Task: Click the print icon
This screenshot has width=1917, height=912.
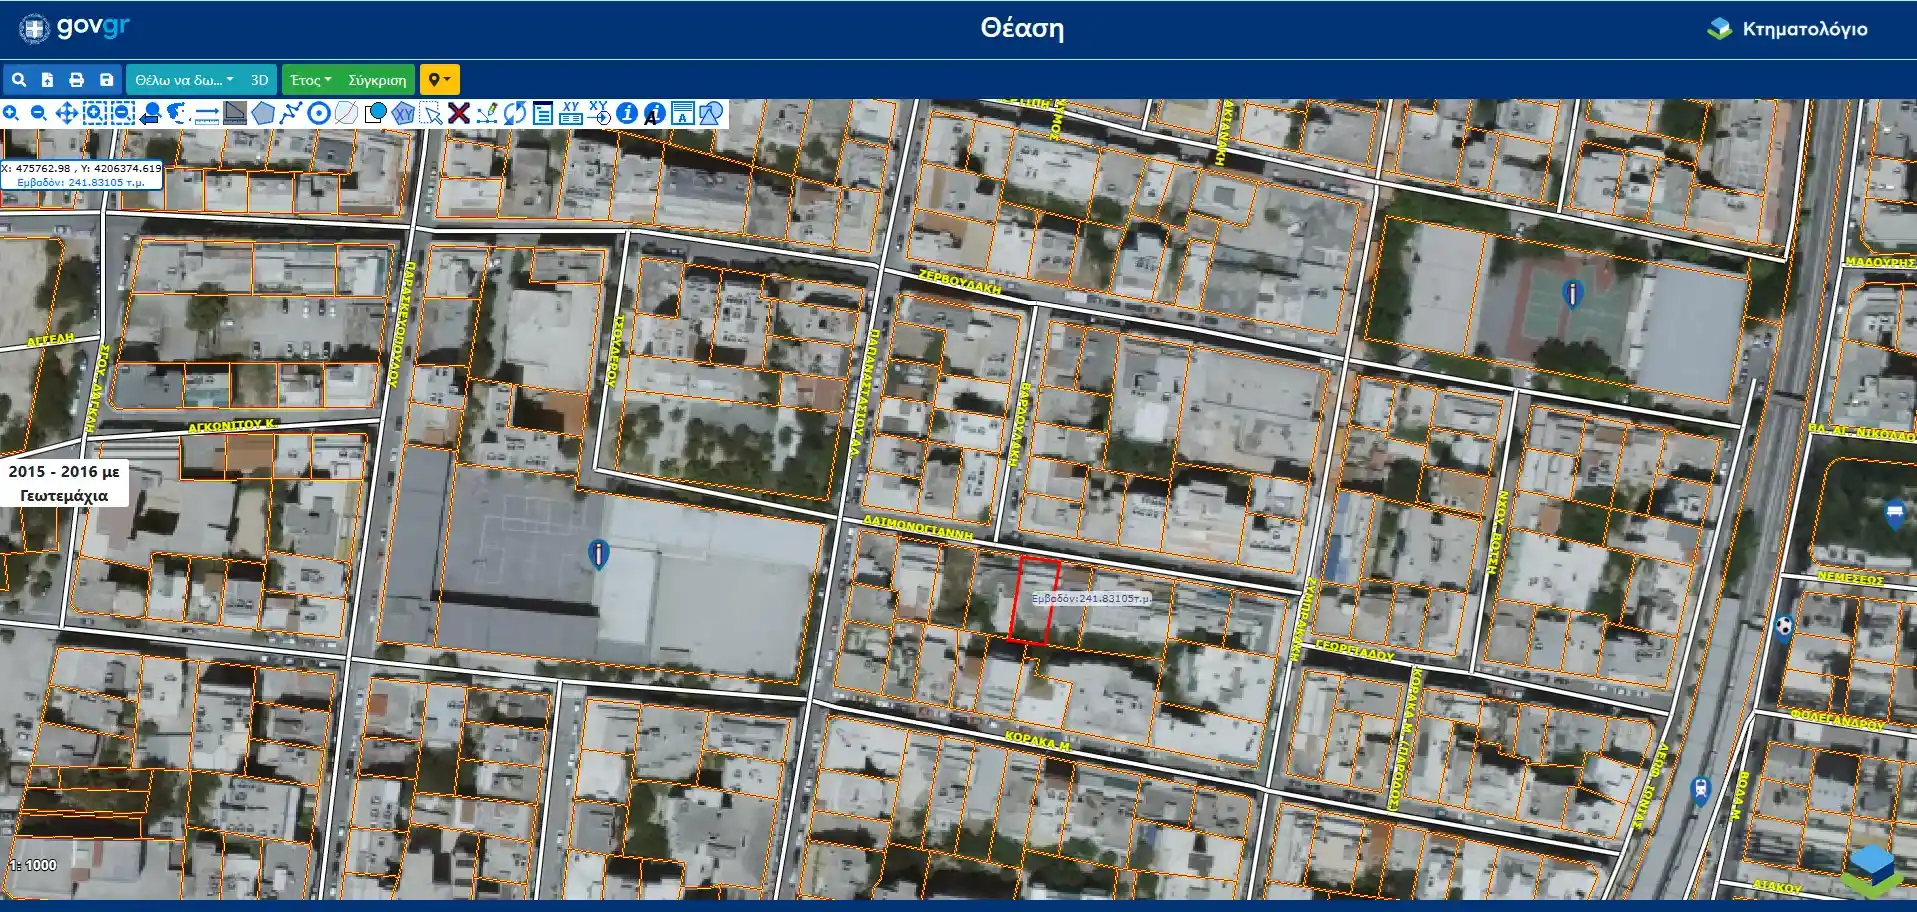Action: click(x=76, y=80)
